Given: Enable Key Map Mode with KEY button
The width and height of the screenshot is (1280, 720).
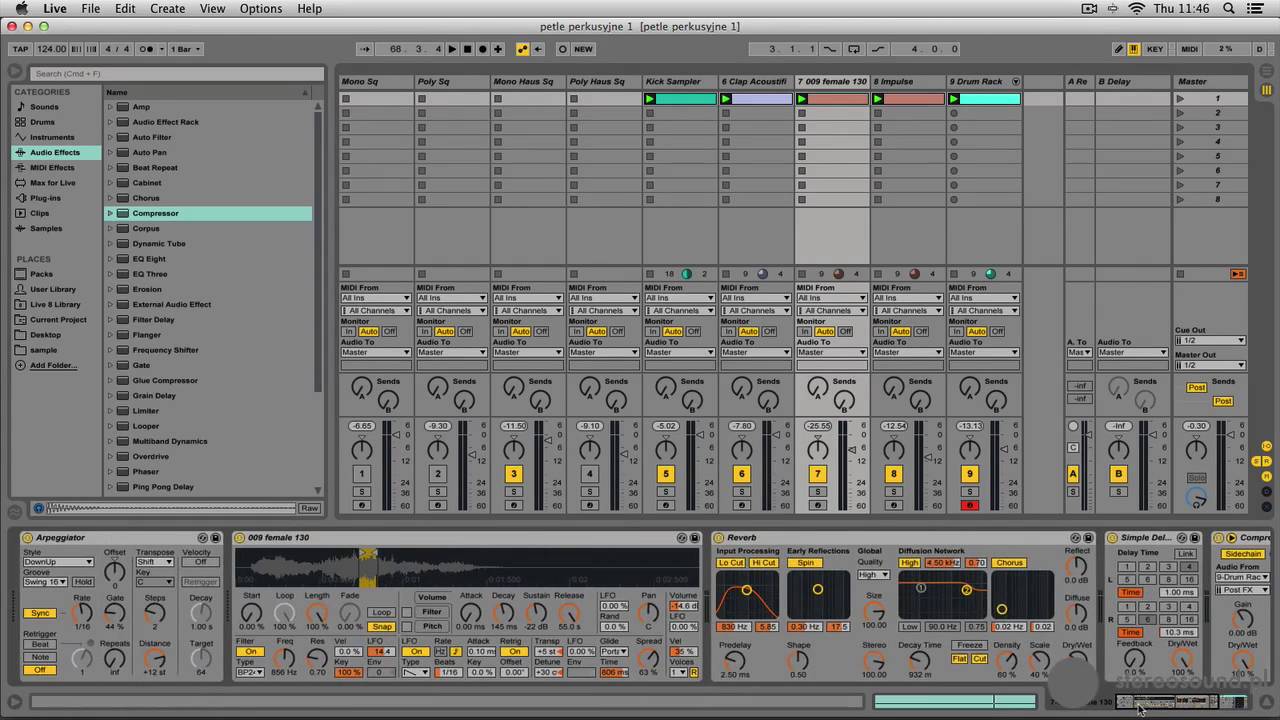Looking at the screenshot, I should point(1155,49).
